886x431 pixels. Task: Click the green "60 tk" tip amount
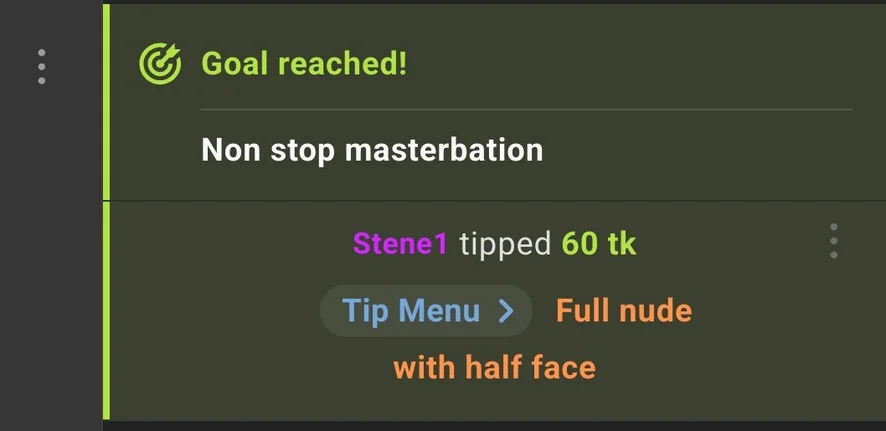click(598, 243)
